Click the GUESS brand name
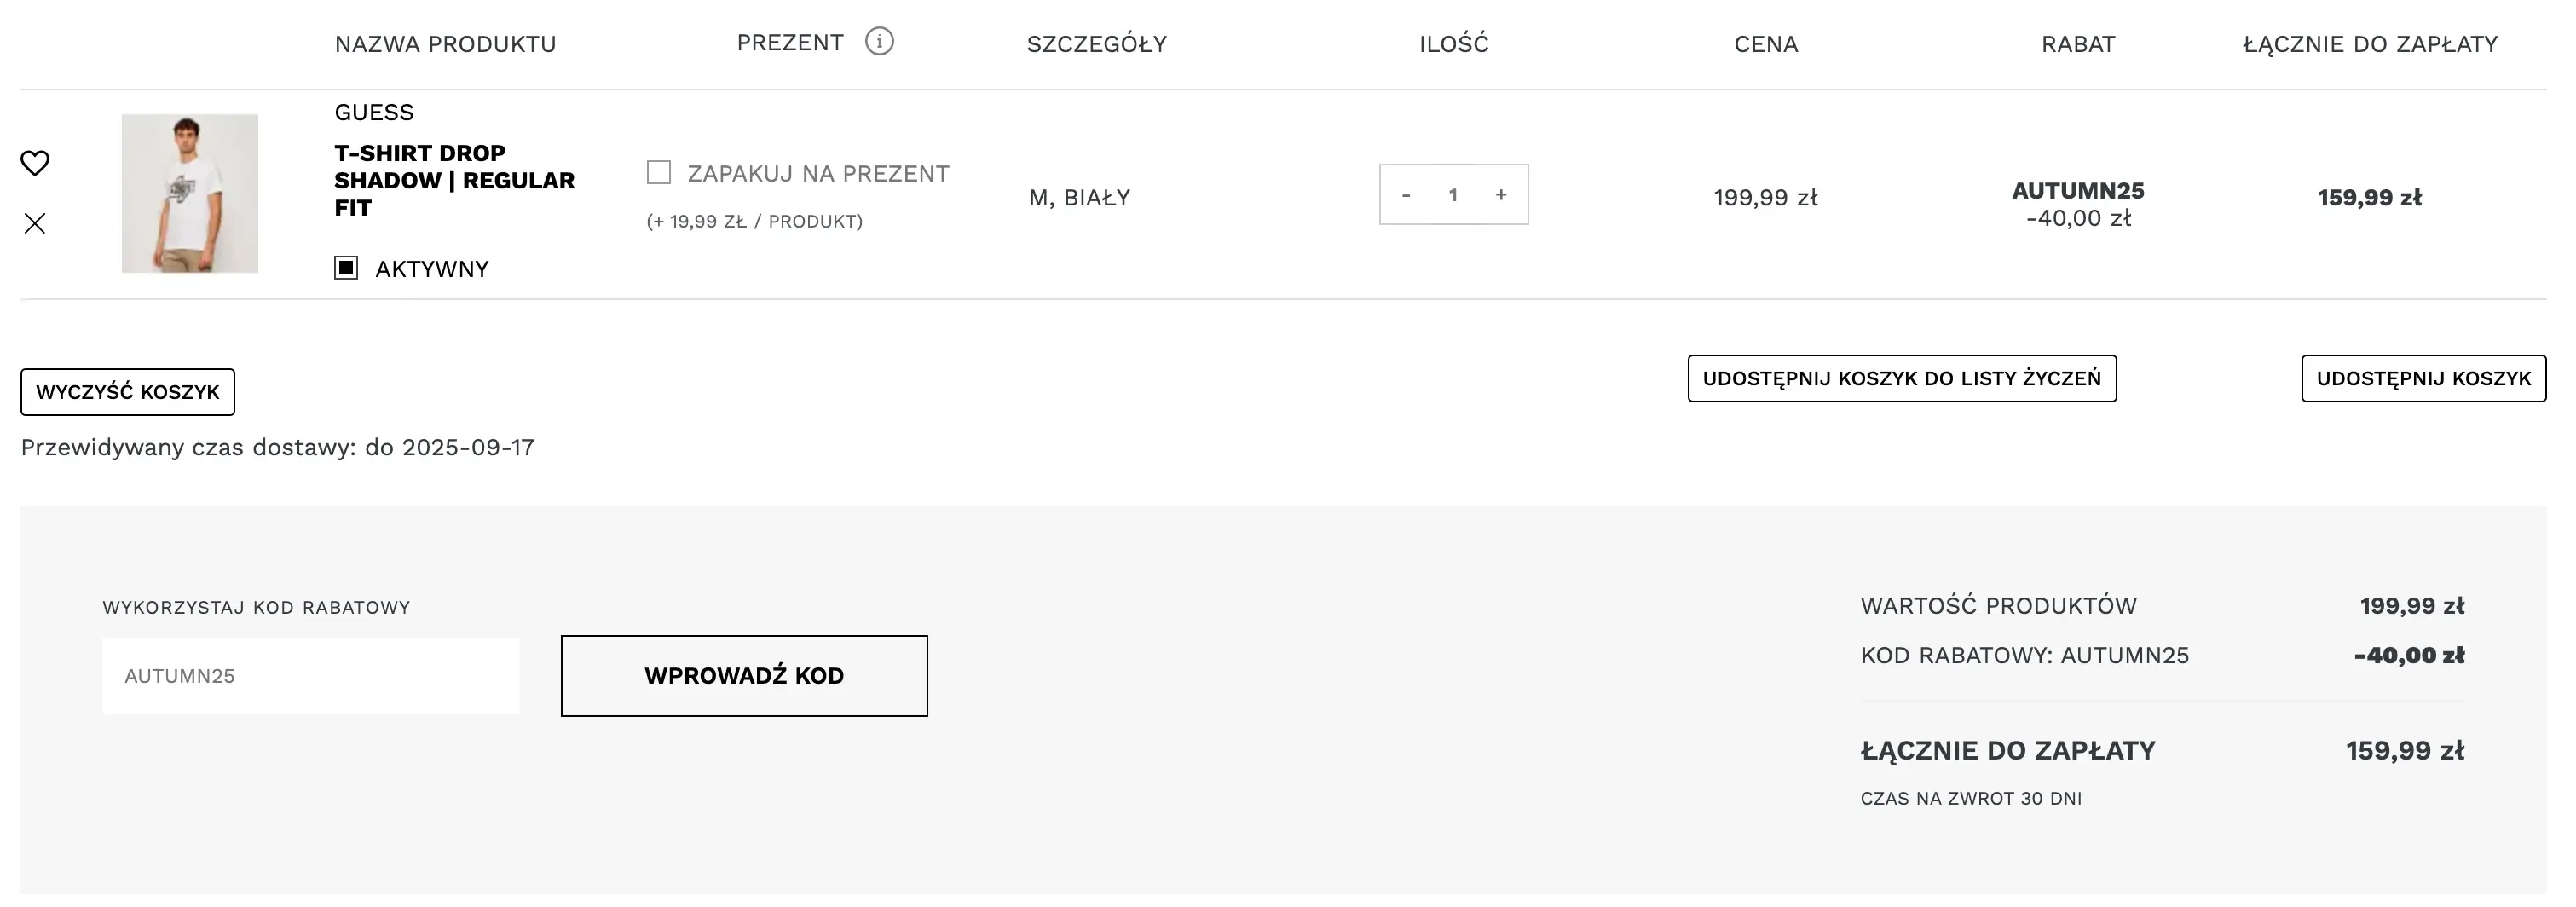The height and width of the screenshot is (907, 2576). tap(374, 112)
